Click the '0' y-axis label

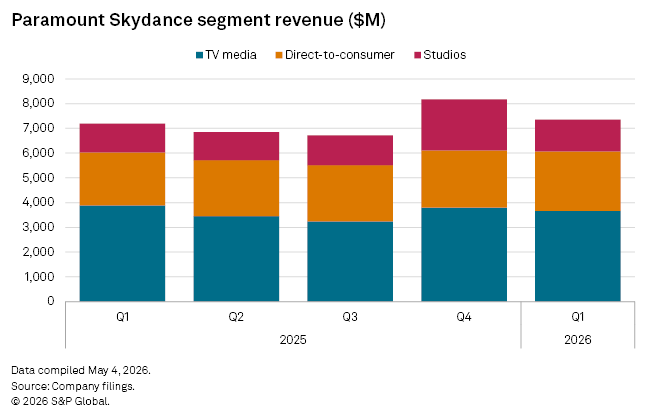(51, 301)
